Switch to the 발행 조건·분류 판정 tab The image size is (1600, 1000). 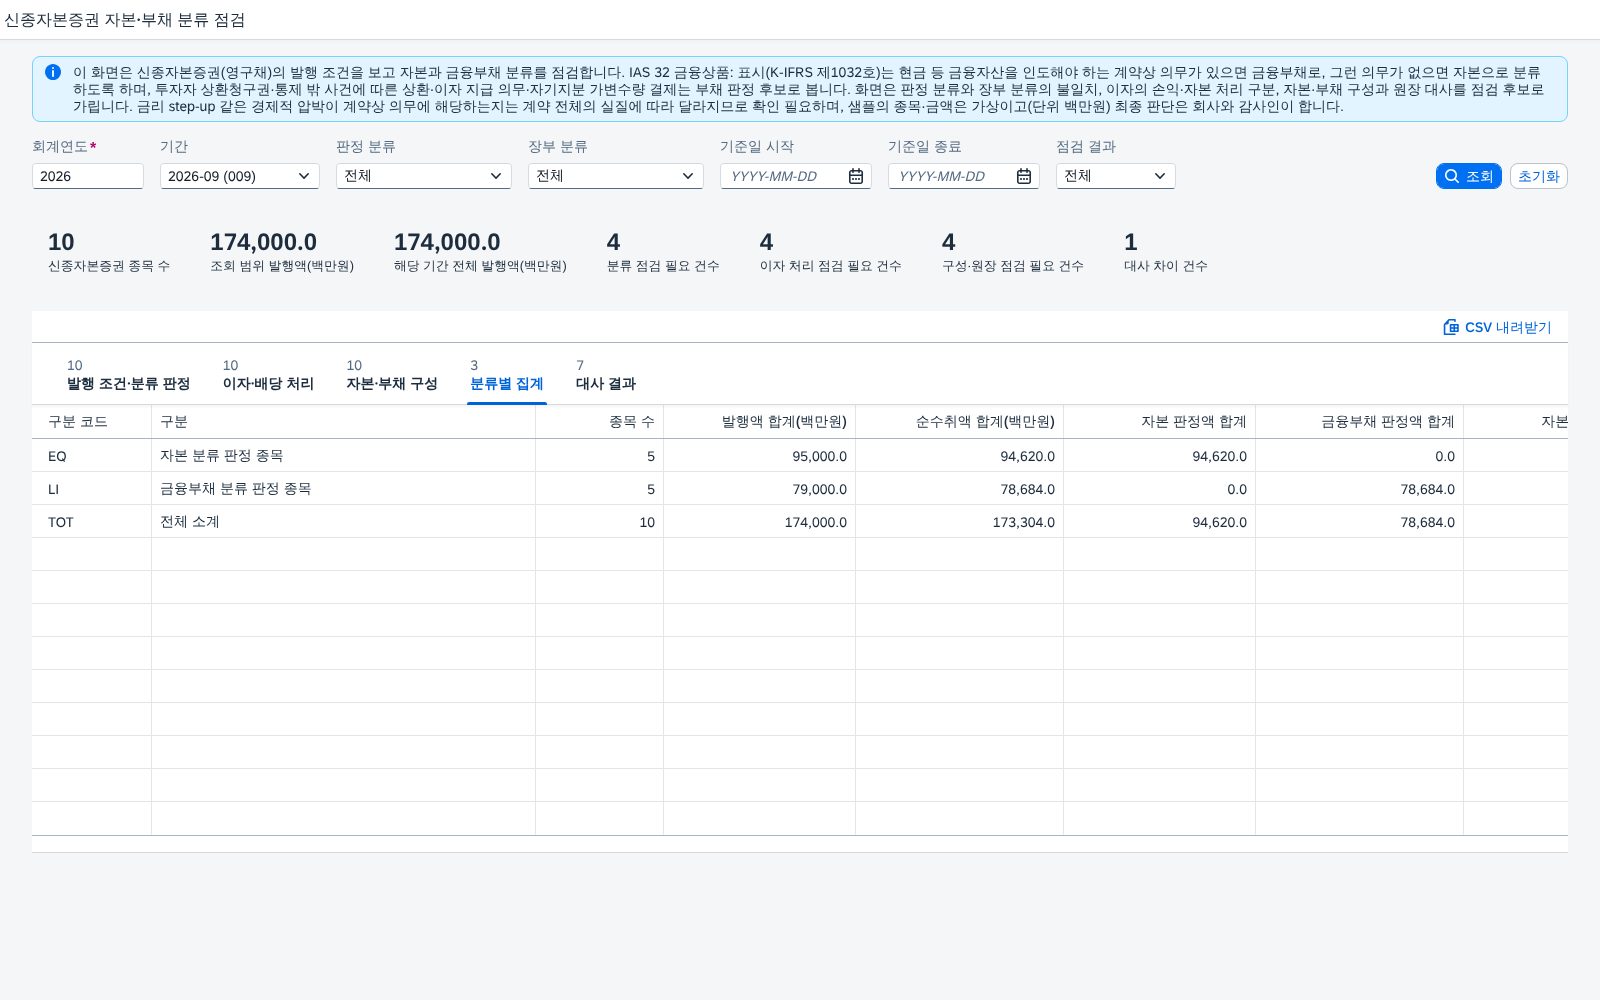[x=128, y=375]
